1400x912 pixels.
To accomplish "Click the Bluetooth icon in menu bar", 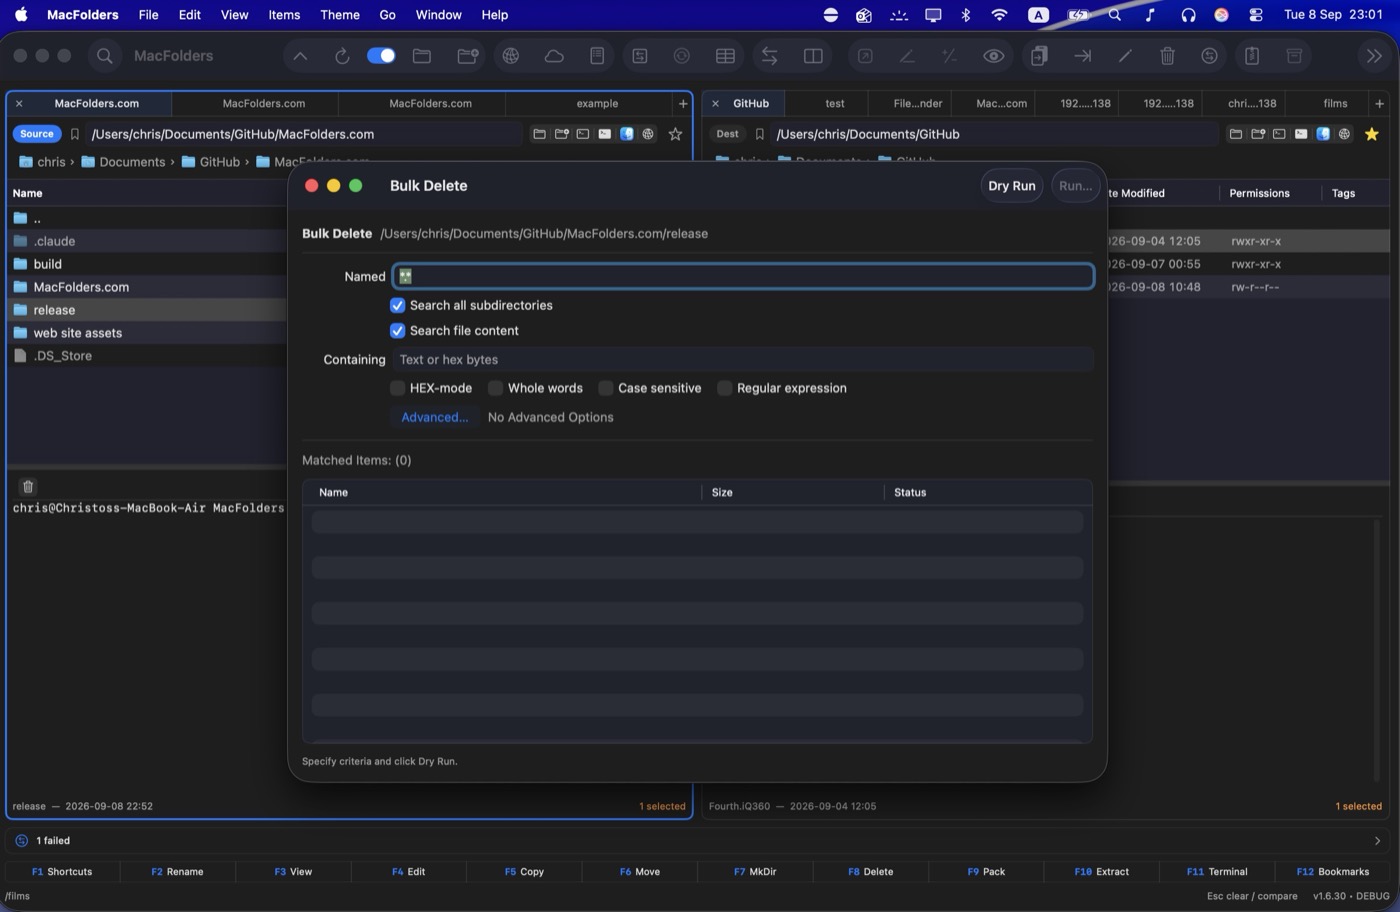I will click(966, 15).
